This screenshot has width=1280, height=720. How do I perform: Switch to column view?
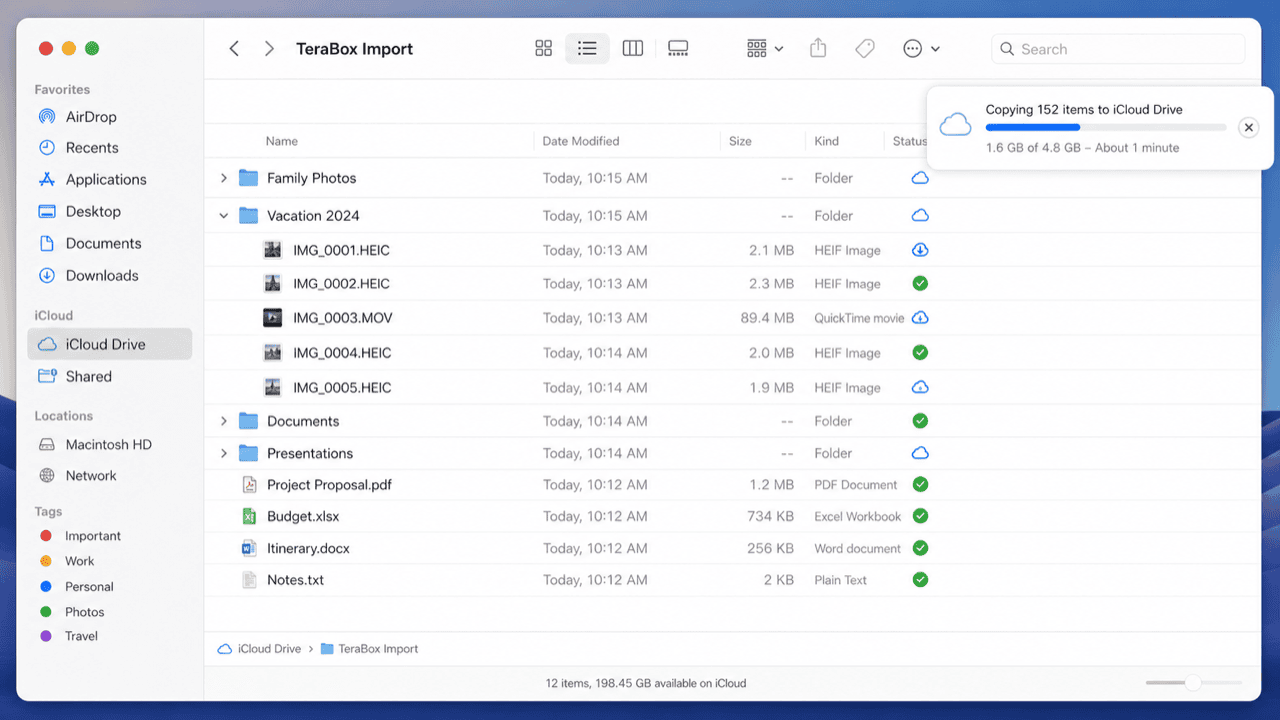click(632, 48)
